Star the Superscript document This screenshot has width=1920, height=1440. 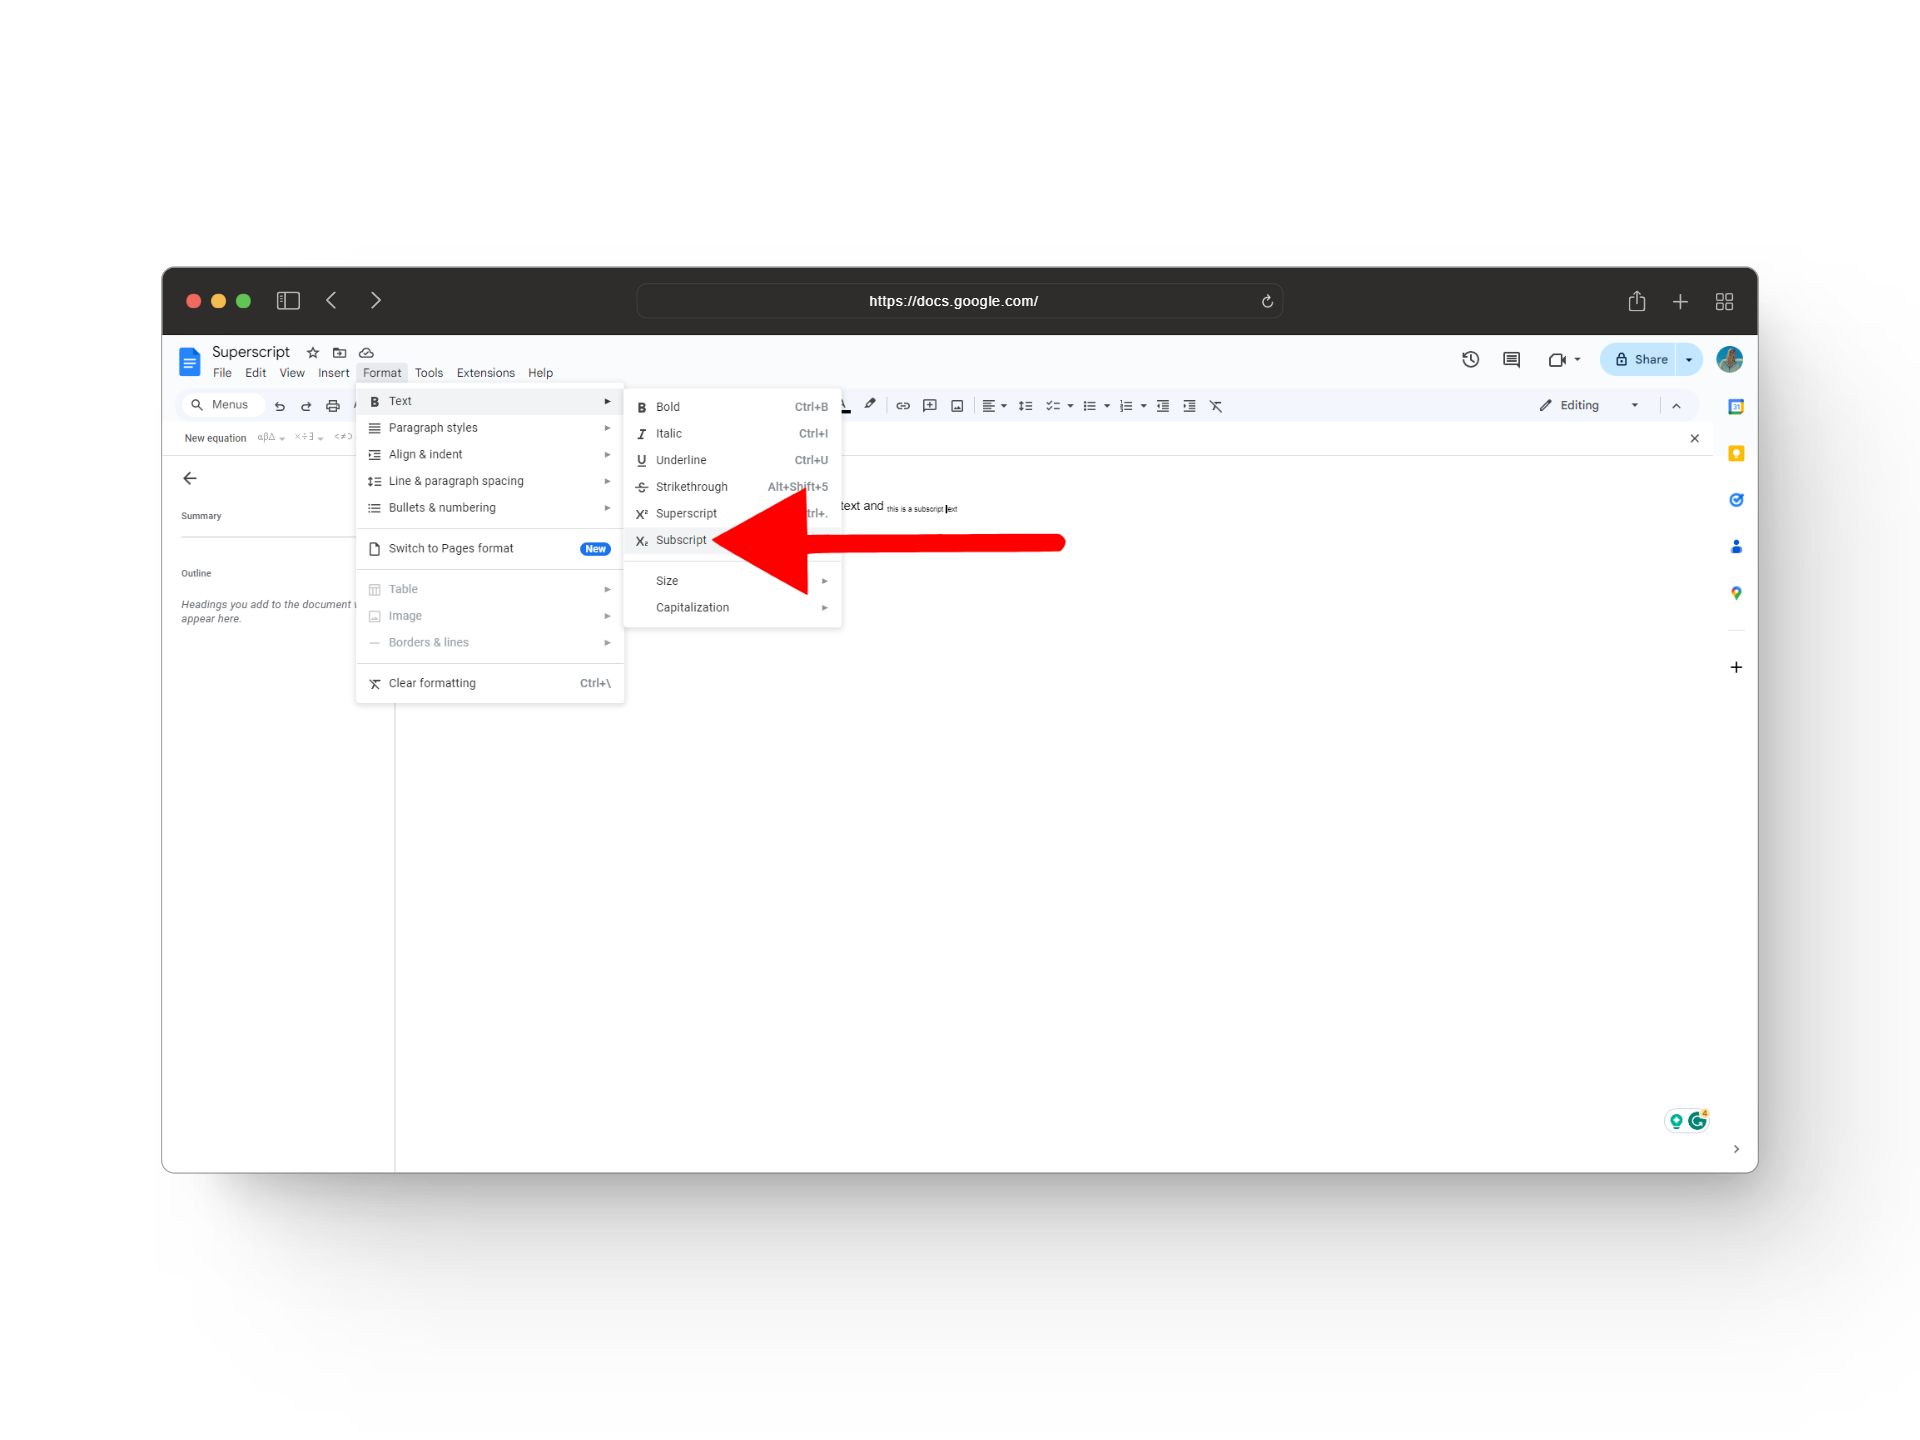pos(313,353)
